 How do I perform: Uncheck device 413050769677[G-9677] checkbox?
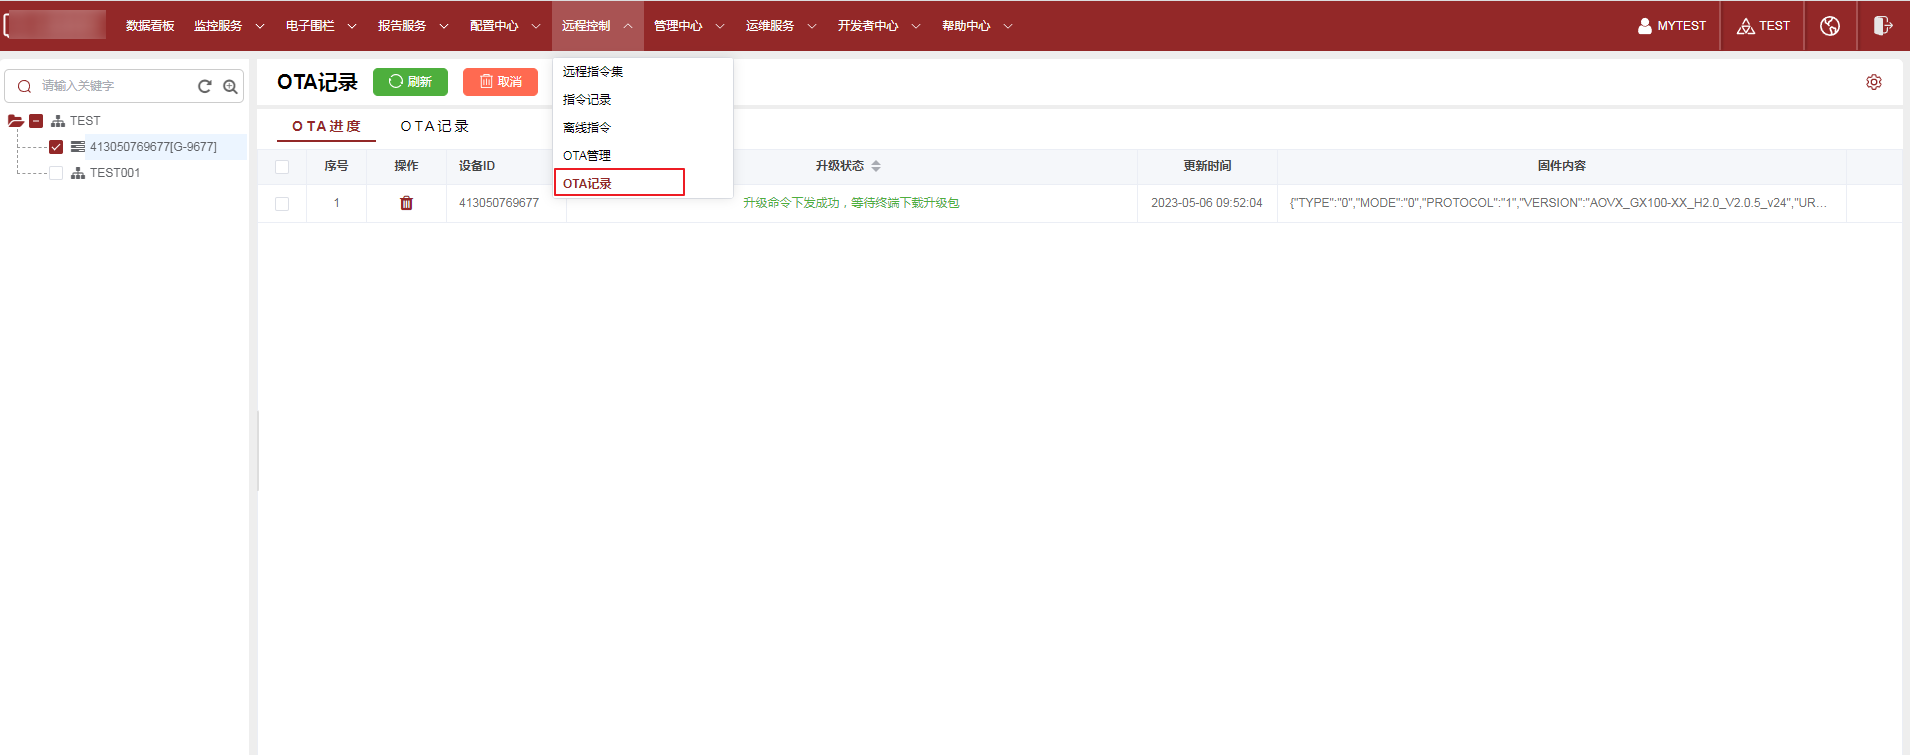tap(56, 147)
